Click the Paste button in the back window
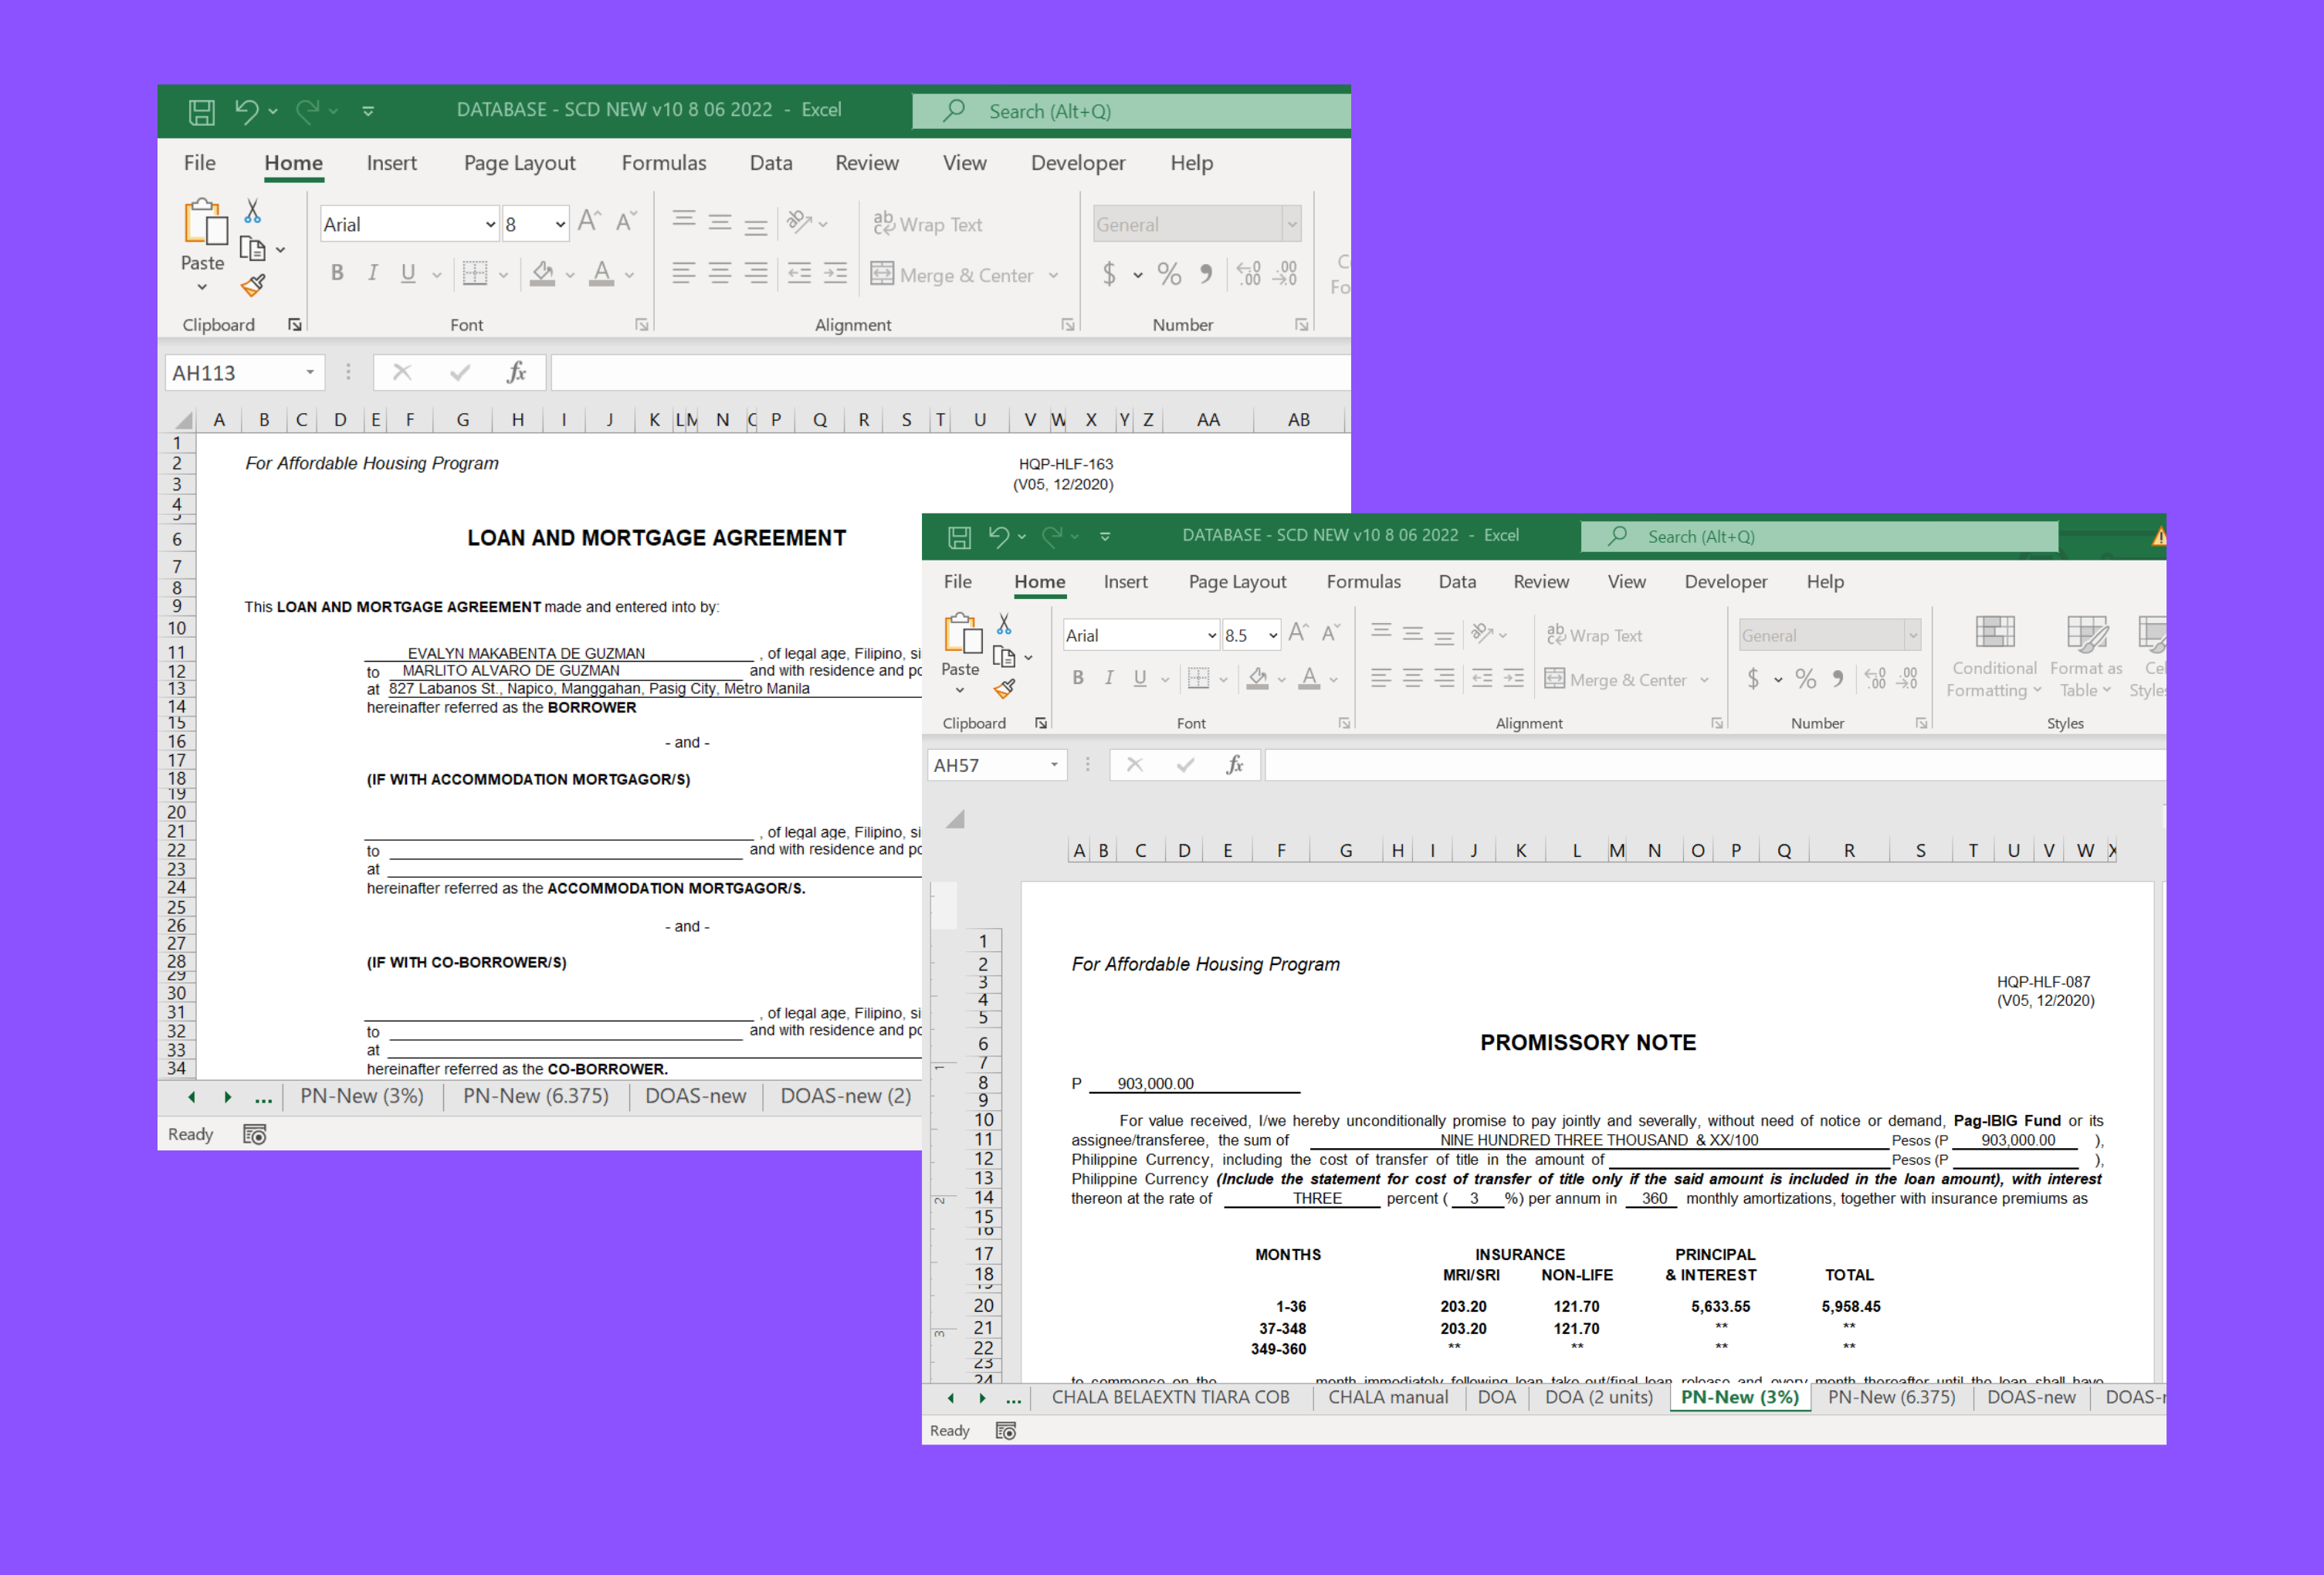Viewport: 2324px width, 1575px height. point(203,225)
